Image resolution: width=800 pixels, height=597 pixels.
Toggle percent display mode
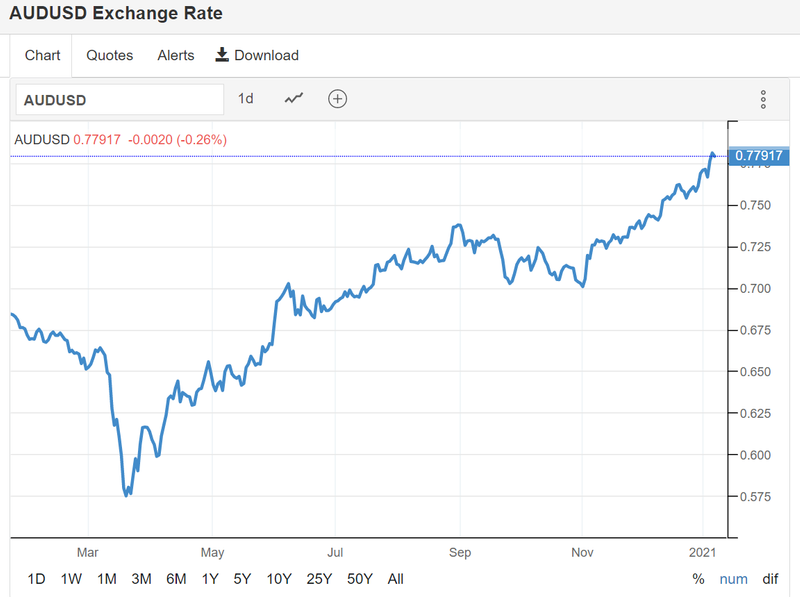click(698, 578)
